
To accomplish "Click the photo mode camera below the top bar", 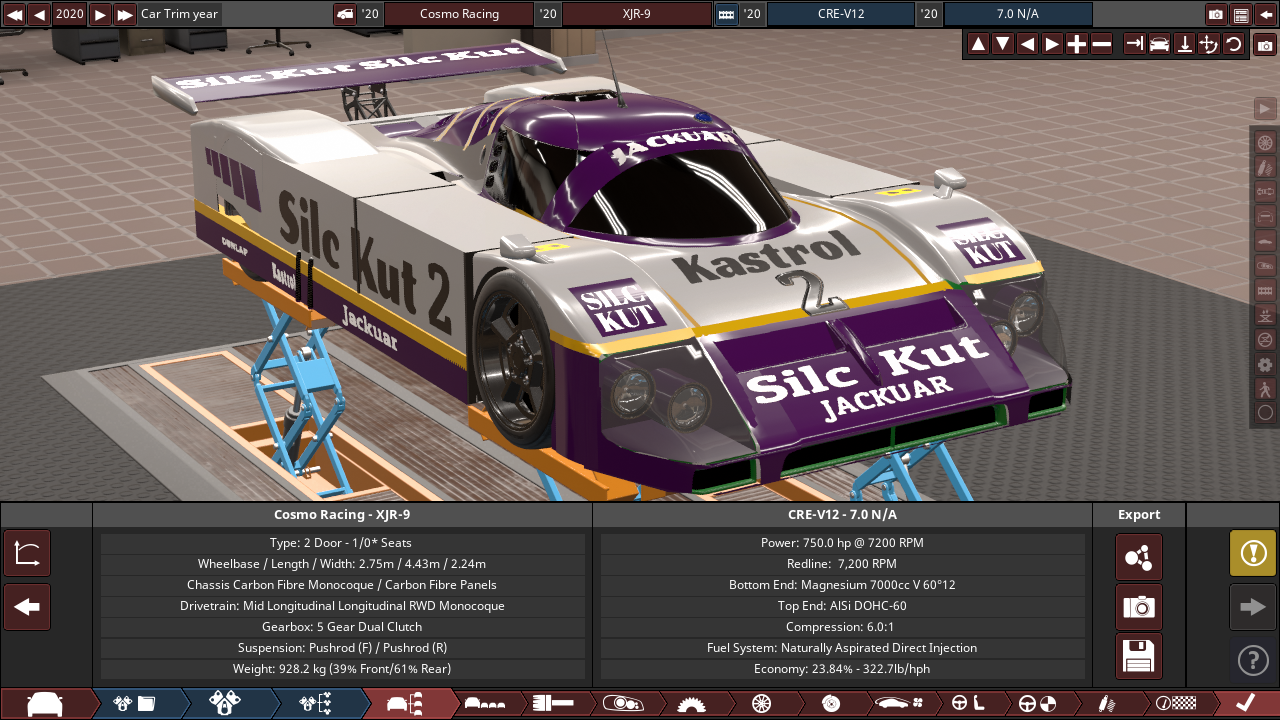I will click(x=1265, y=44).
